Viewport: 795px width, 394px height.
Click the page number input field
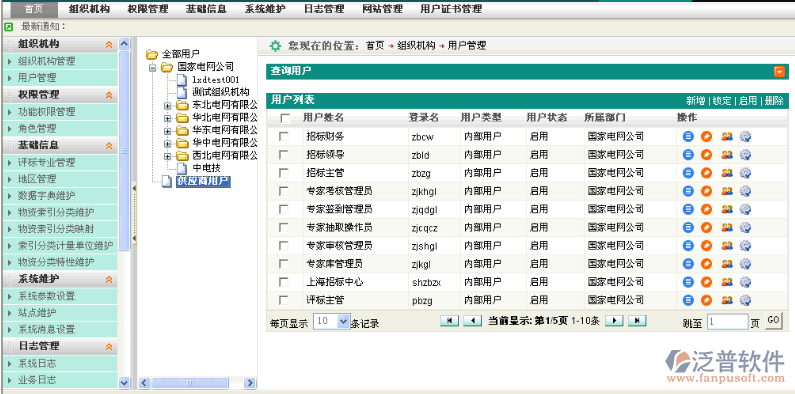click(x=728, y=322)
